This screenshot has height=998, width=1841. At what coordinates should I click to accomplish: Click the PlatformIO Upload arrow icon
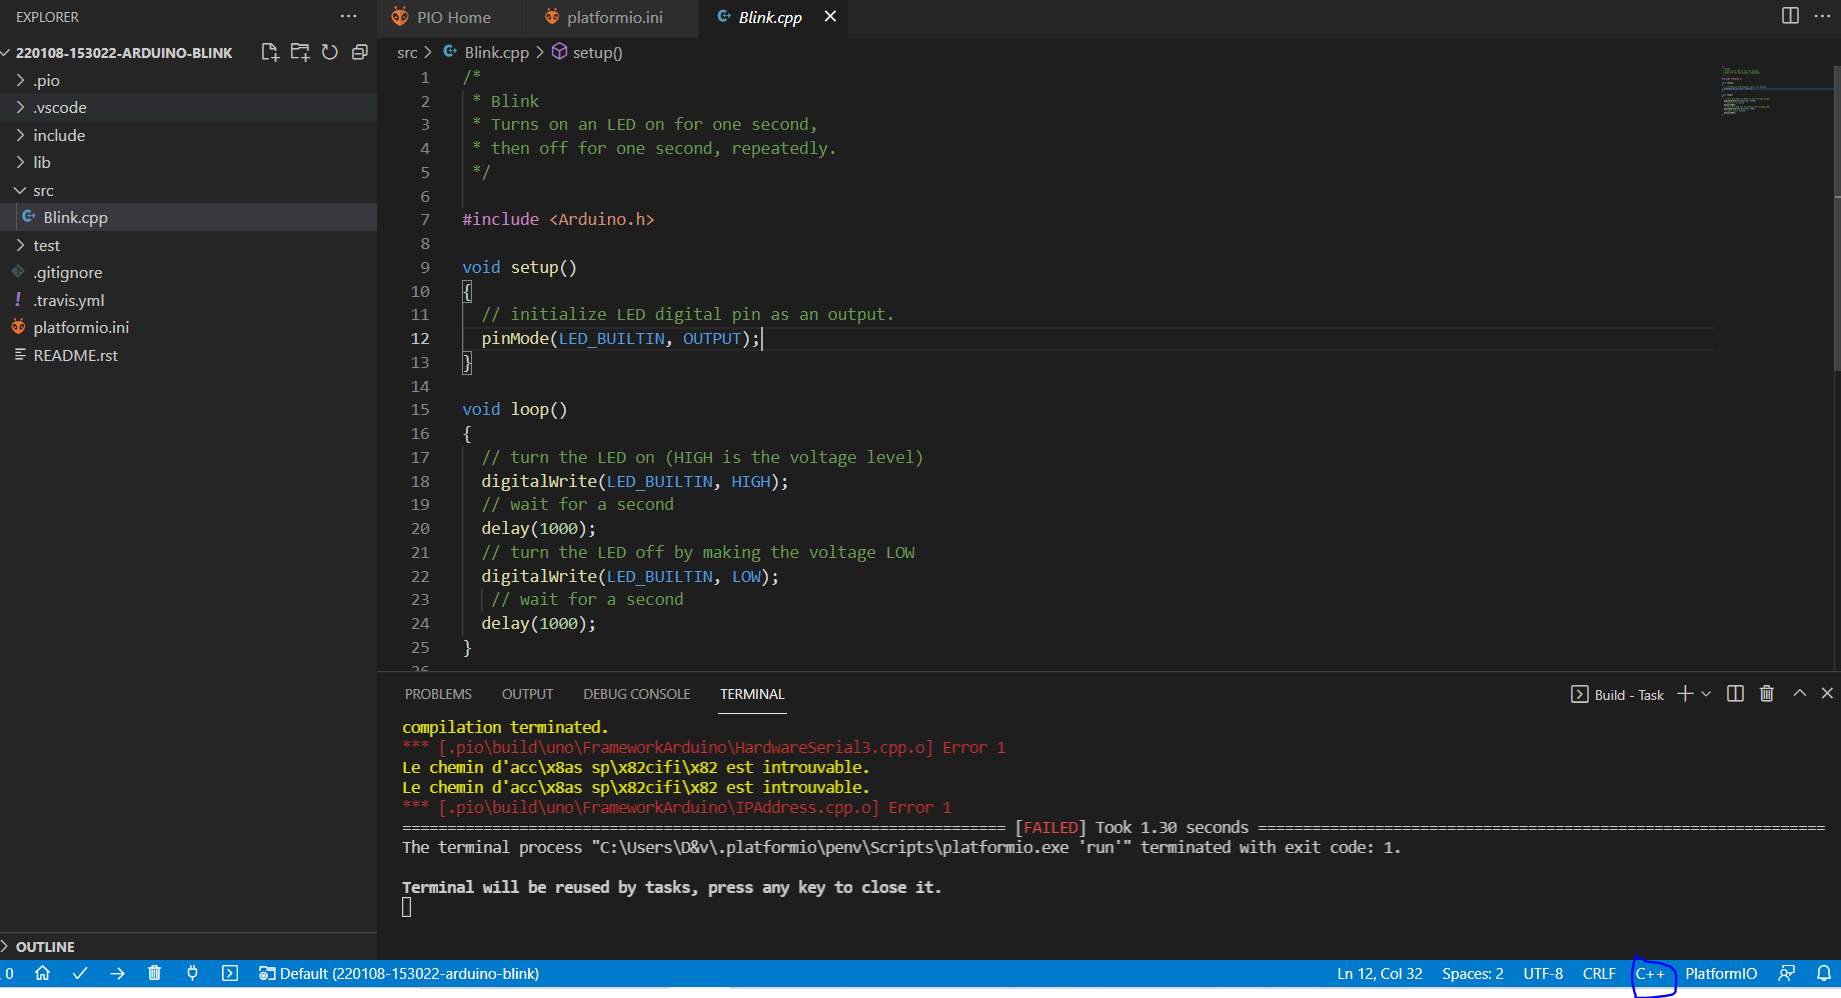point(117,973)
